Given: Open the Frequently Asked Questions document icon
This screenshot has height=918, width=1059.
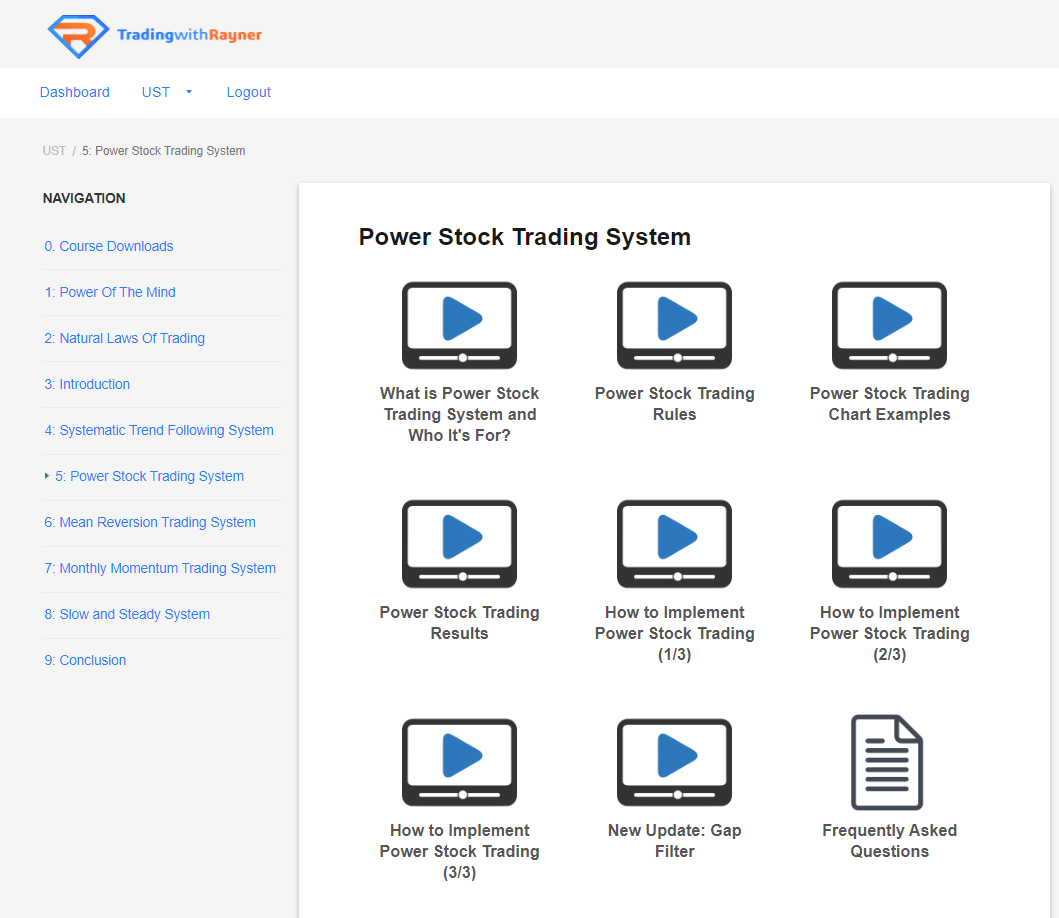Looking at the screenshot, I should [886, 762].
